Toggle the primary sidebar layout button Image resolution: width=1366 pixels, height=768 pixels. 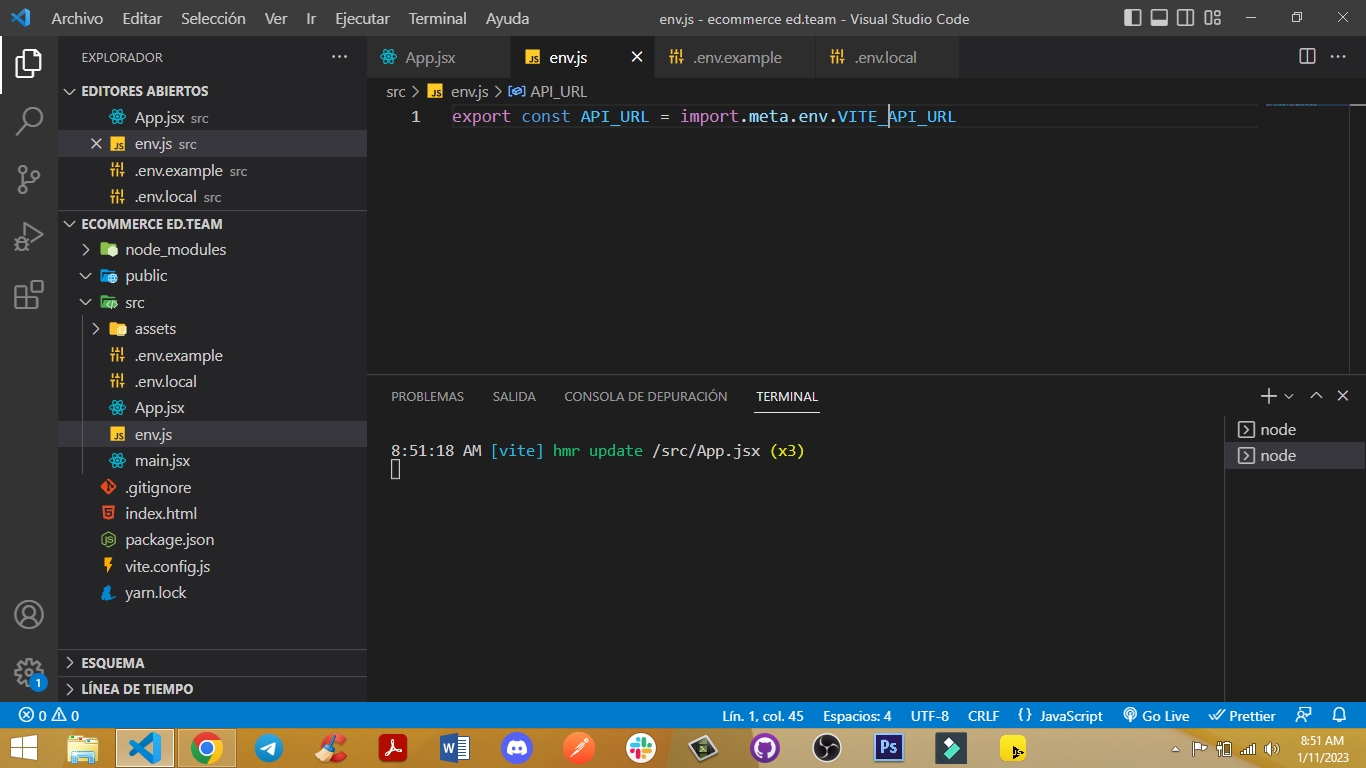click(x=1133, y=18)
